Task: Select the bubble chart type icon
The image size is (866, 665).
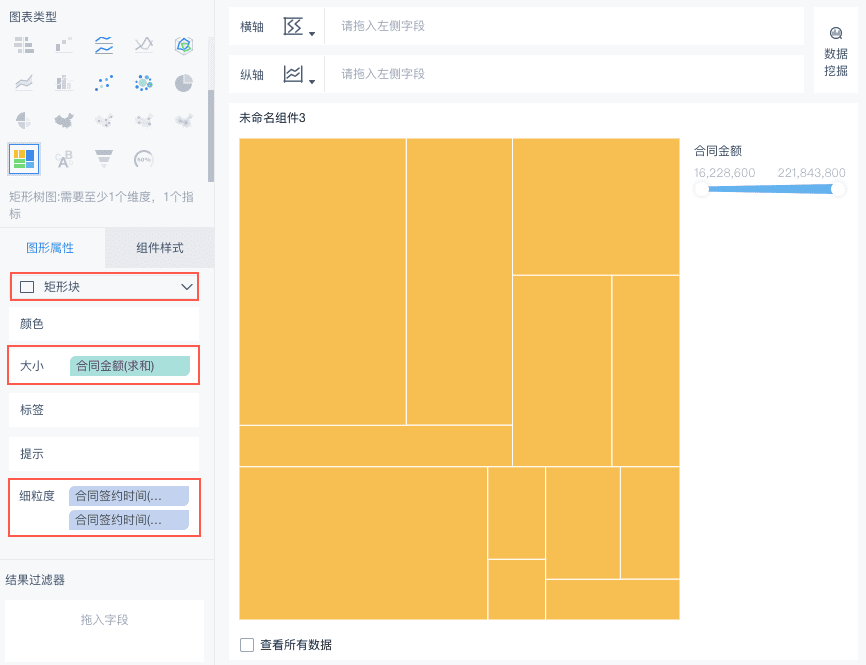Action: tap(144, 83)
